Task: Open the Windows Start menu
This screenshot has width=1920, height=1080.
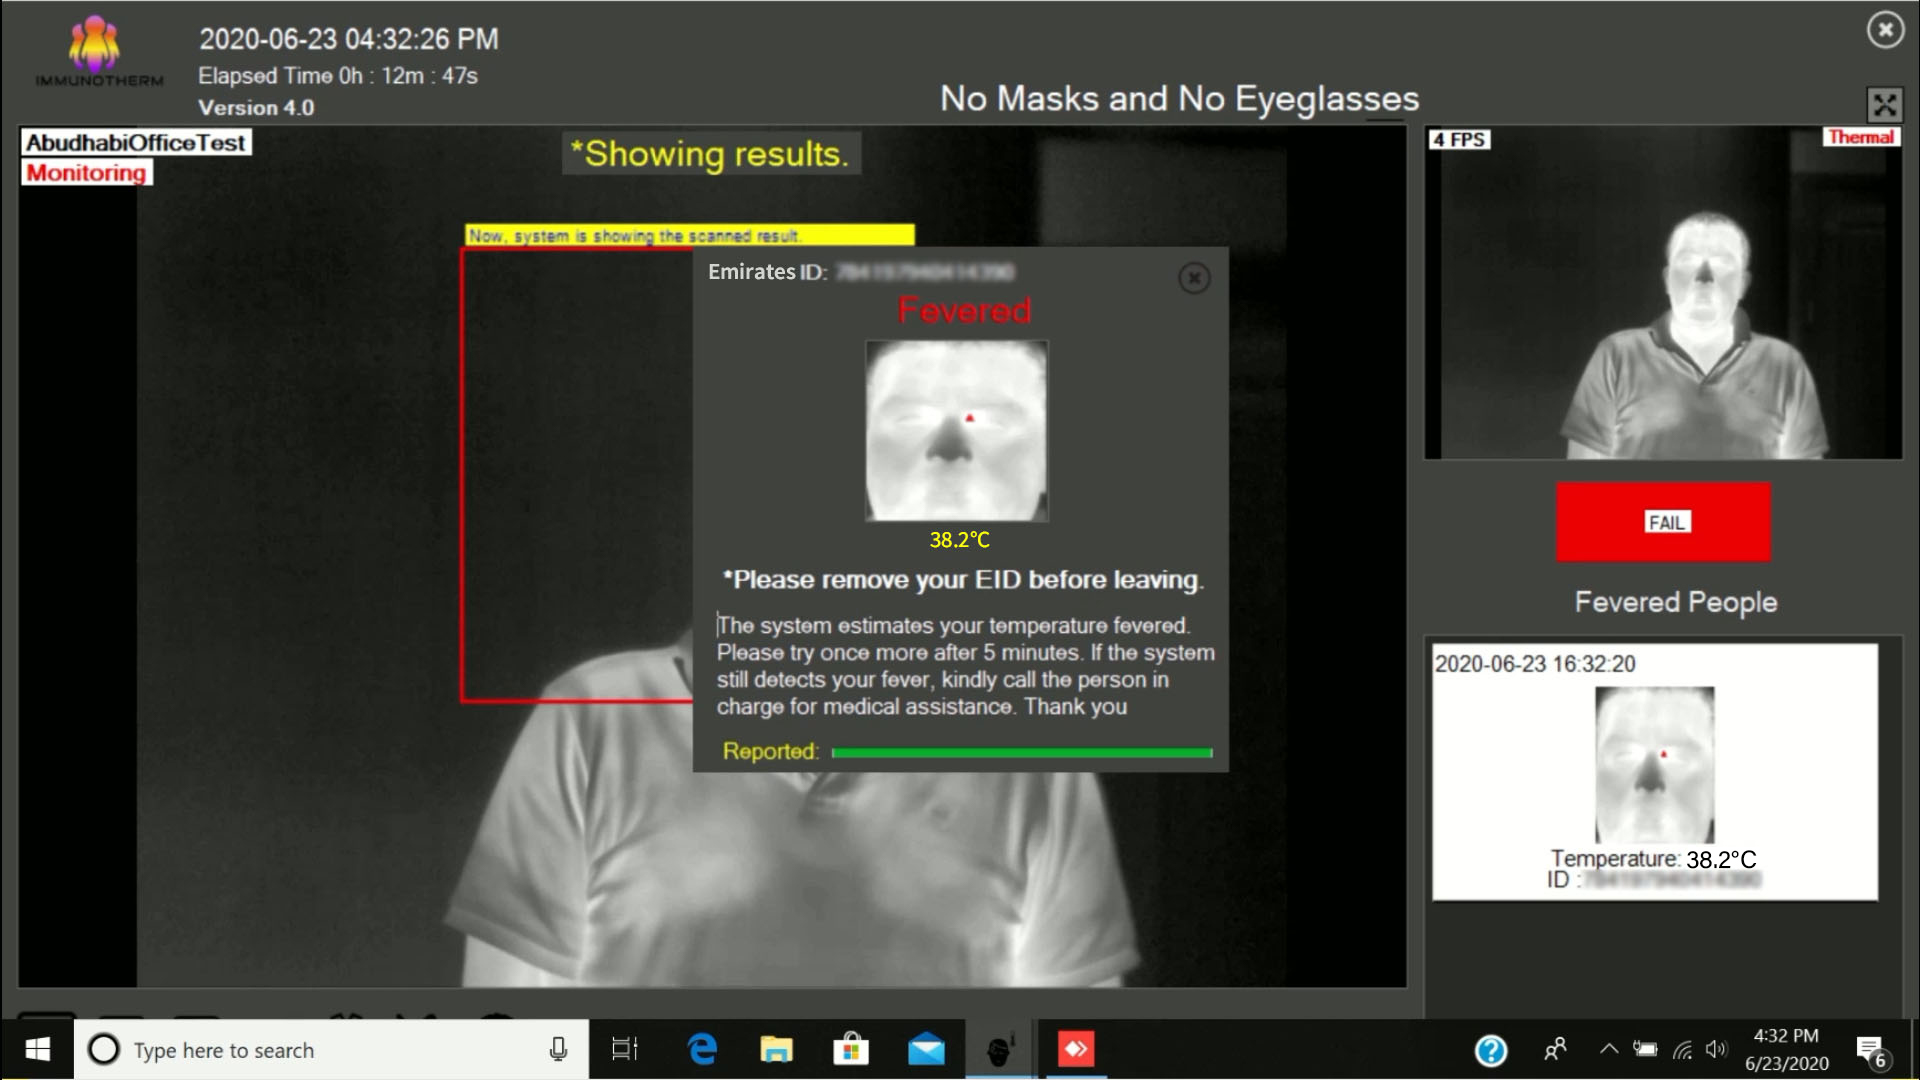Action: tap(37, 1049)
